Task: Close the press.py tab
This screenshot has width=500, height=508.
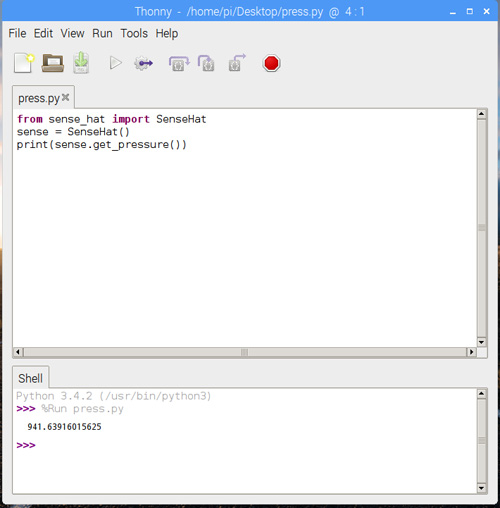Action: 66,97
